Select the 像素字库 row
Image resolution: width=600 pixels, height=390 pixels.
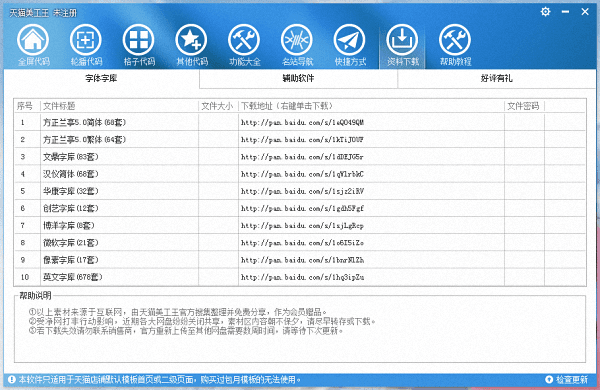point(300,260)
